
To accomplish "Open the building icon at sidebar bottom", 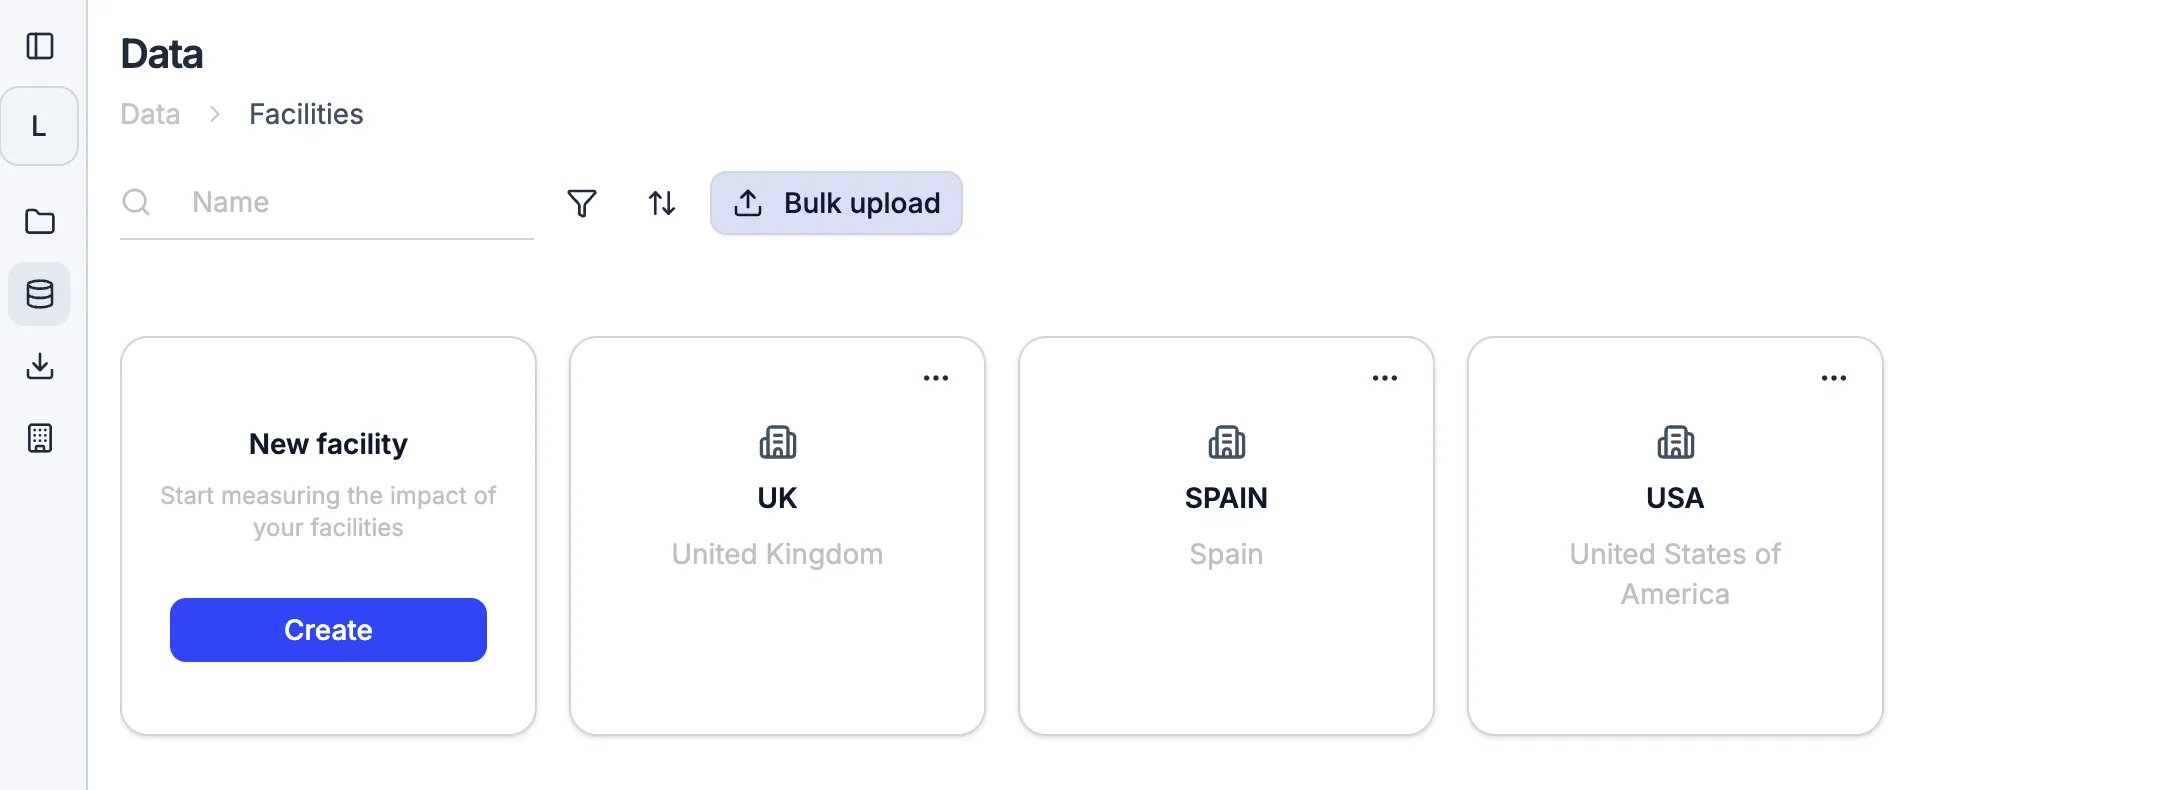I will pyautogui.click(x=39, y=438).
